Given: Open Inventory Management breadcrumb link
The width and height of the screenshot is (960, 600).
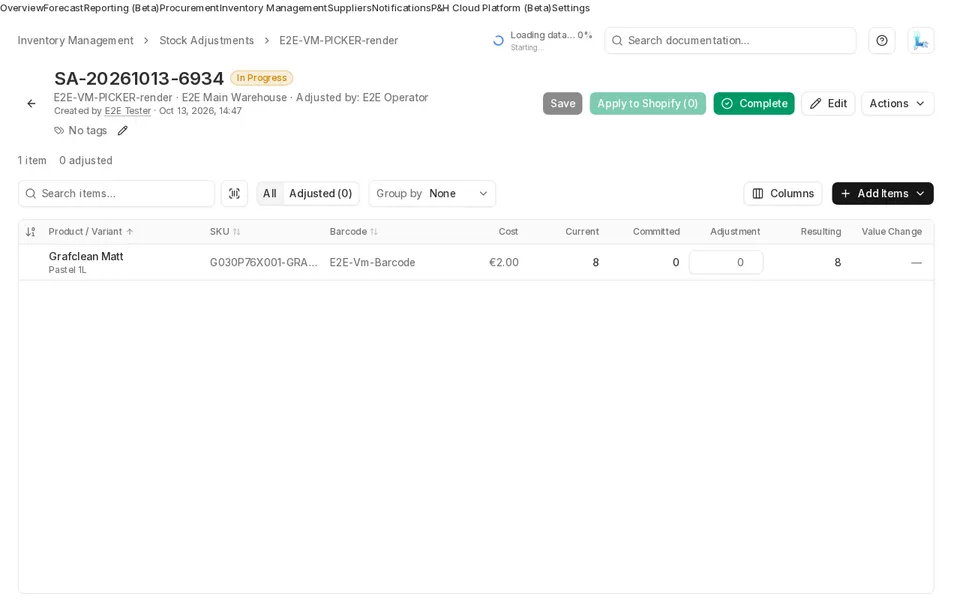Looking at the screenshot, I should point(75,40).
